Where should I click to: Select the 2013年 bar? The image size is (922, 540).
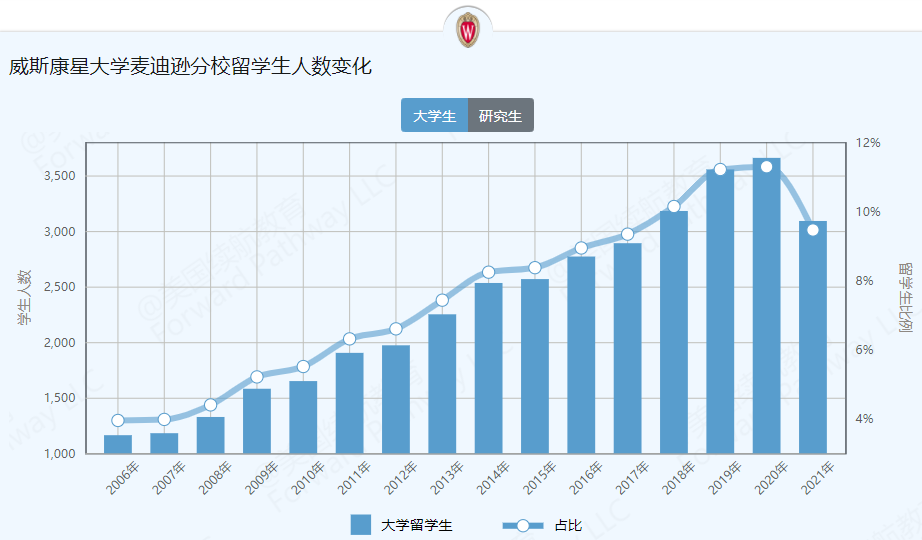pos(442,384)
